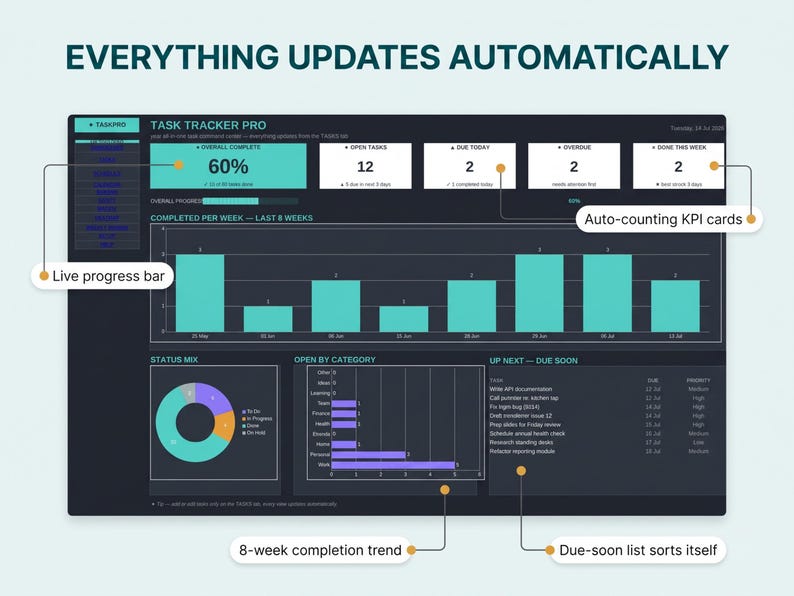Click the To Do legend entry
794x596 pixels.
(251, 412)
